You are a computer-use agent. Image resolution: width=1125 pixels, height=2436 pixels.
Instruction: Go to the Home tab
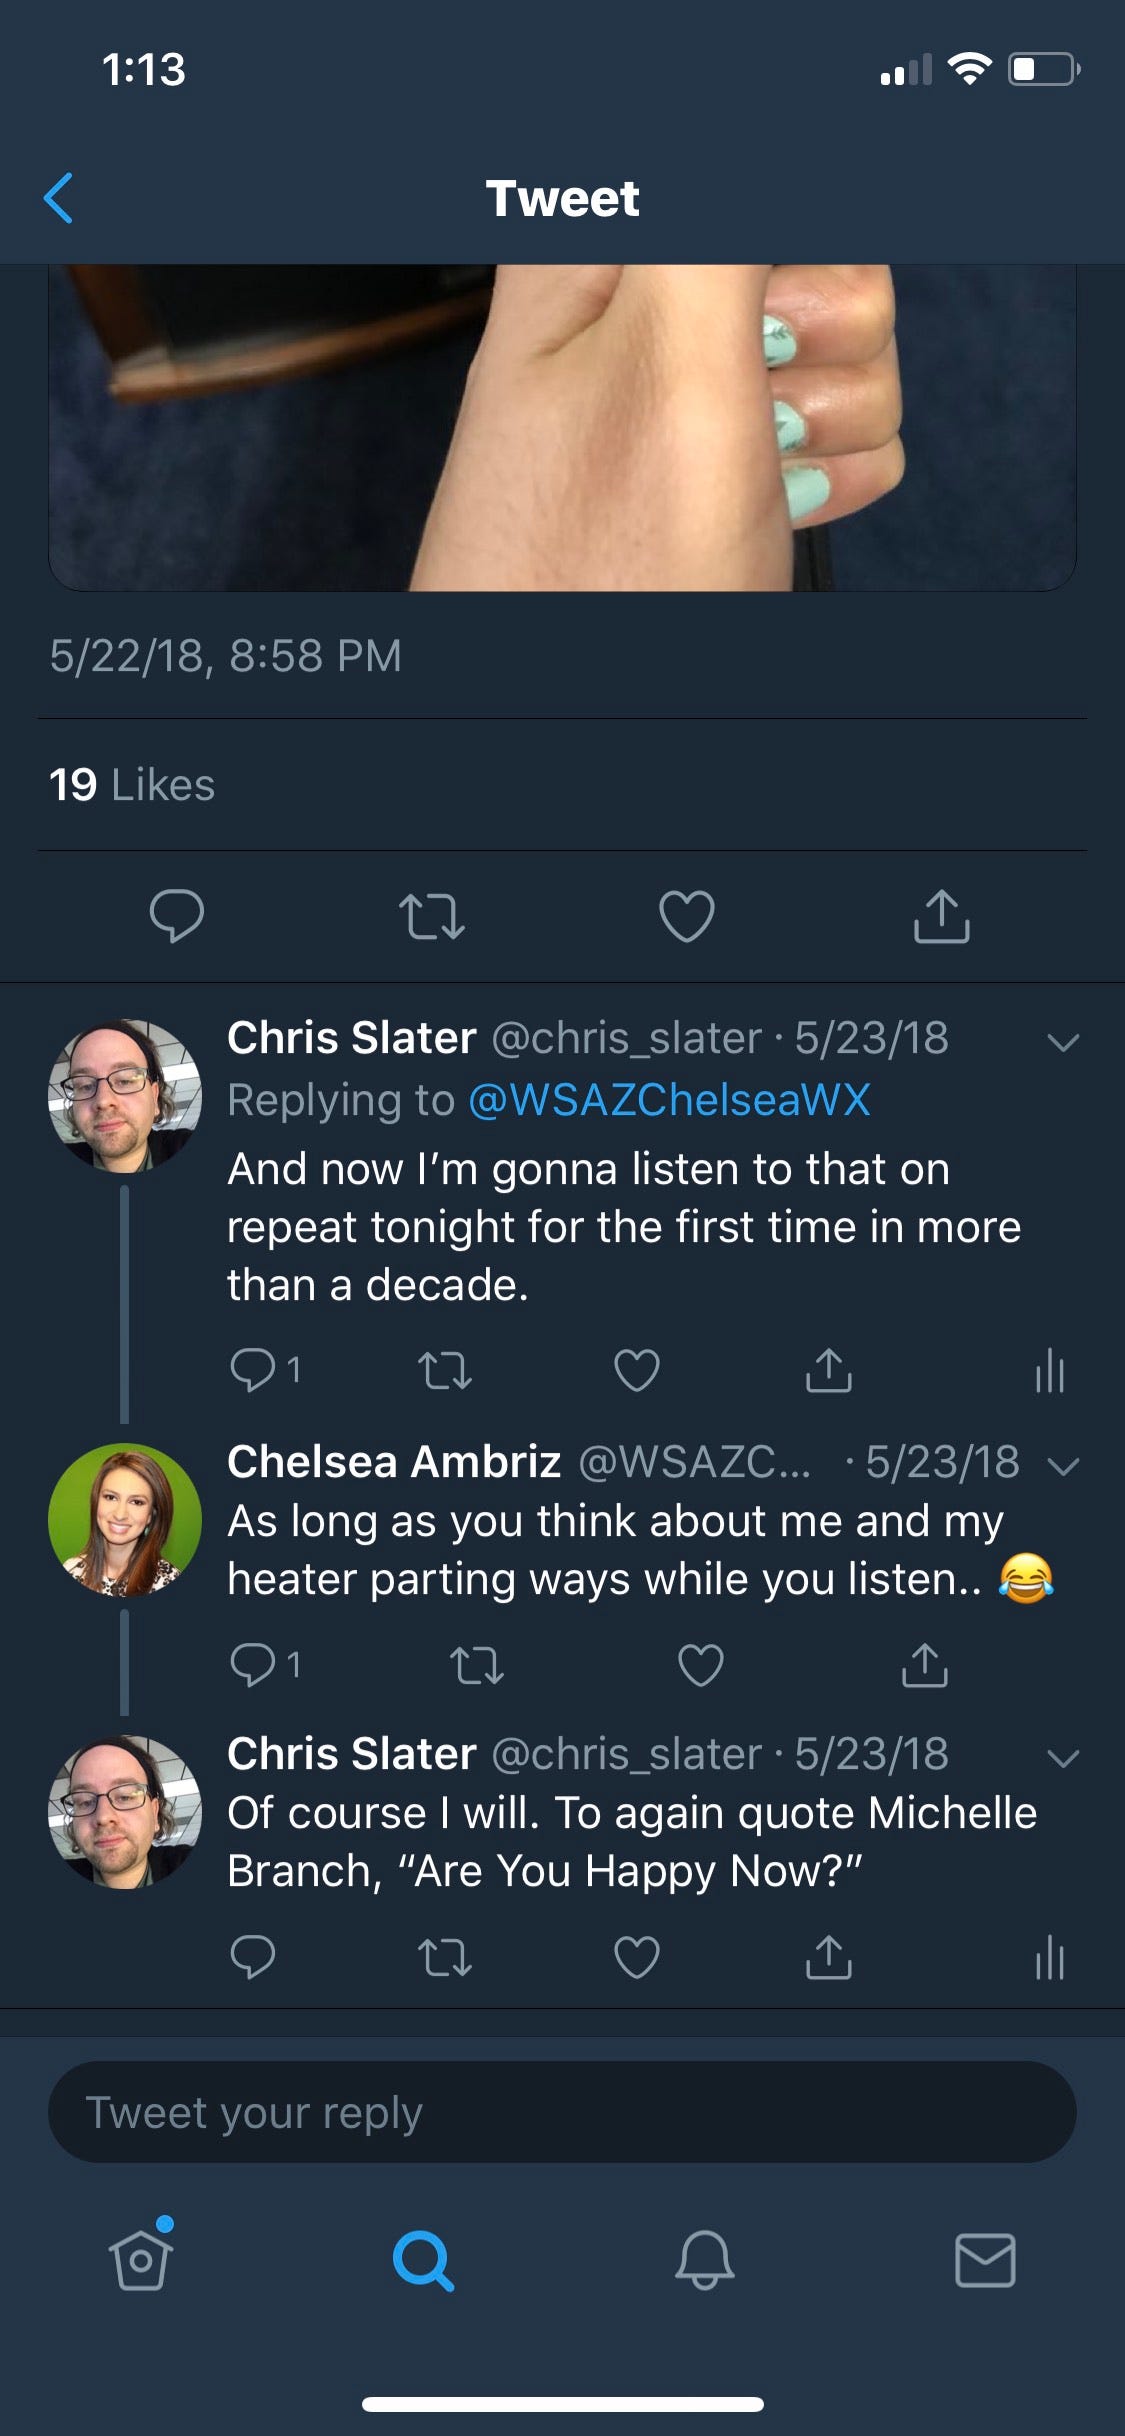tap(141, 2260)
